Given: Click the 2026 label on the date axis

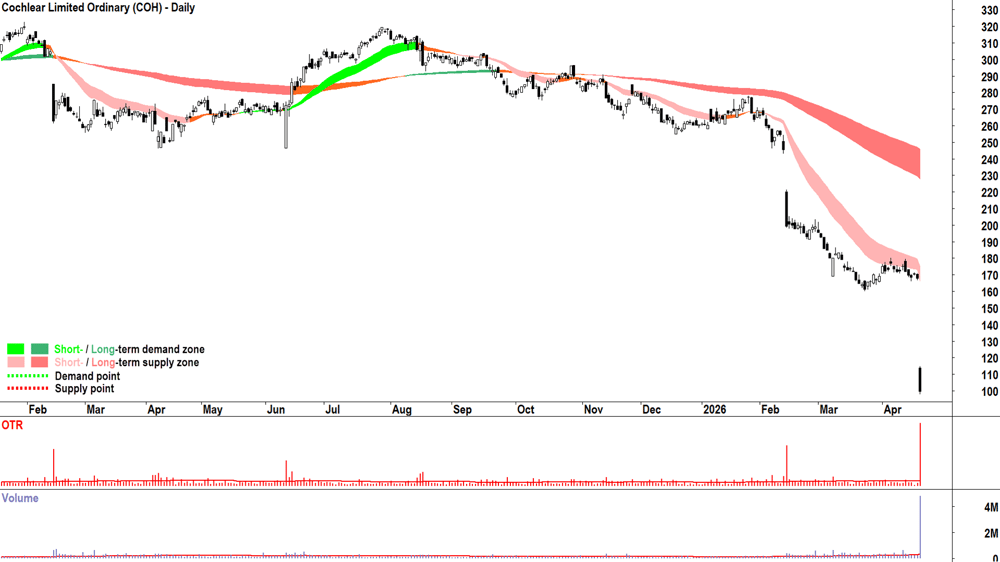Looking at the screenshot, I should pyautogui.click(x=714, y=410).
